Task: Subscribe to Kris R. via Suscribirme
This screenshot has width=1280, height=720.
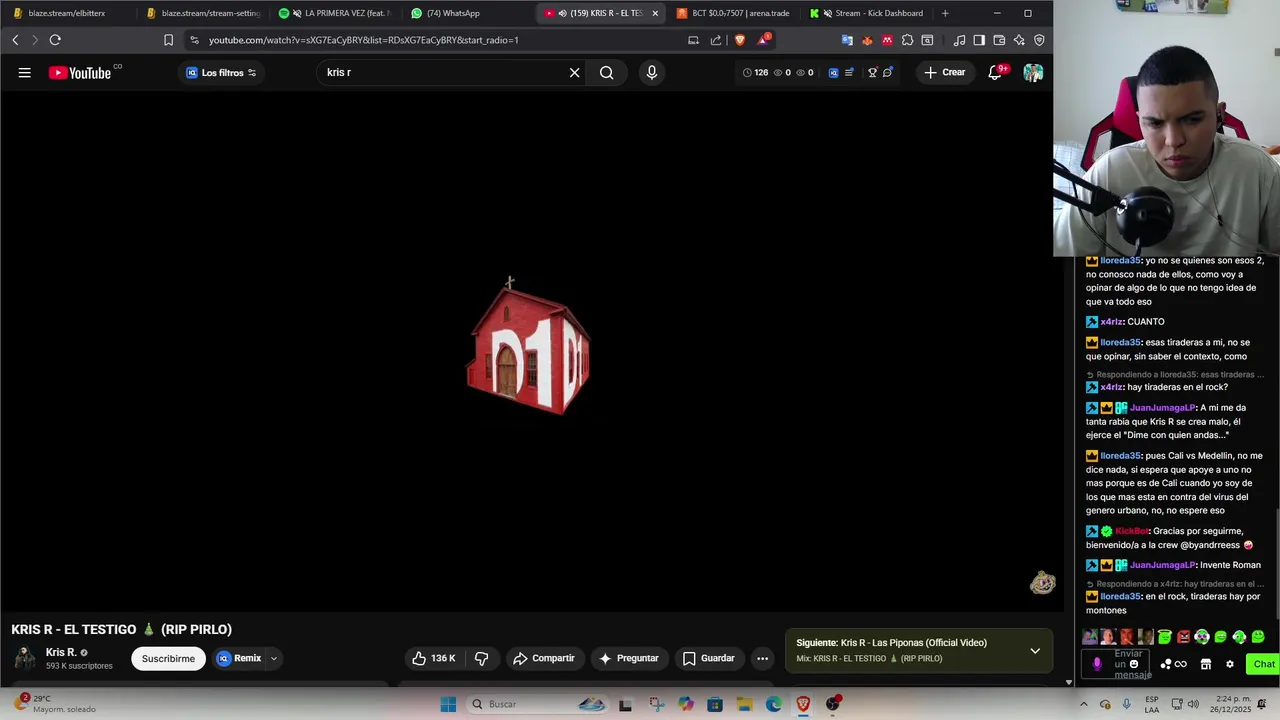Action: coord(168,658)
